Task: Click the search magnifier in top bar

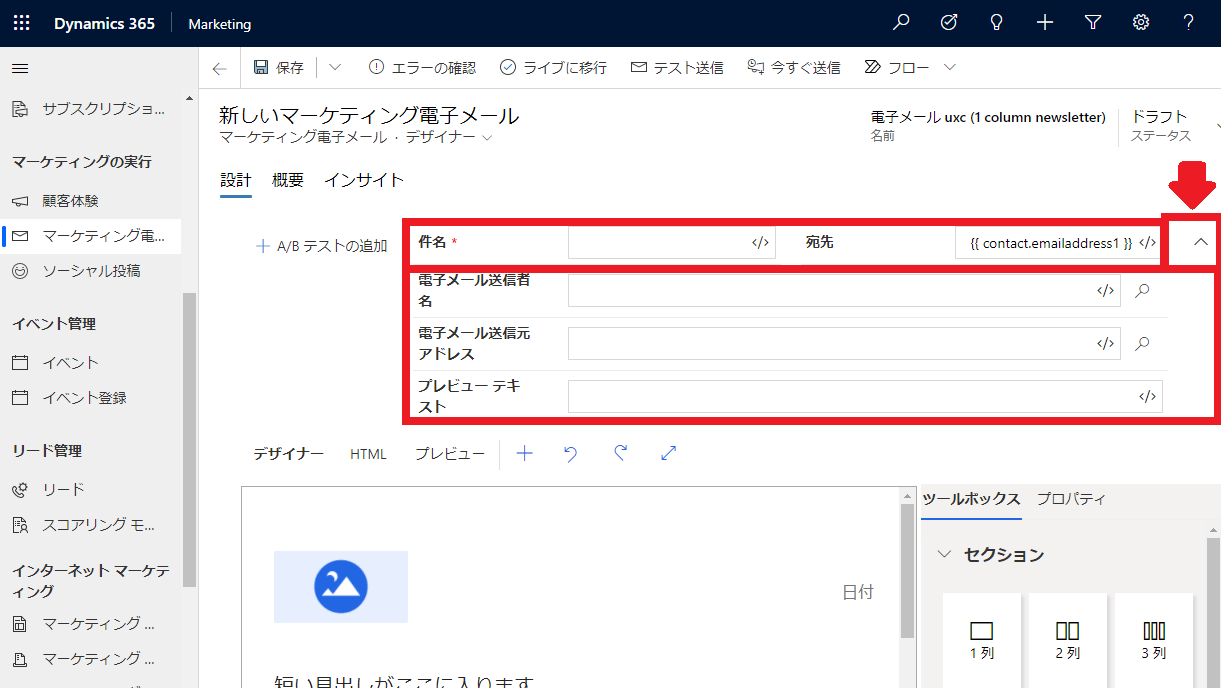Action: pos(901,23)
